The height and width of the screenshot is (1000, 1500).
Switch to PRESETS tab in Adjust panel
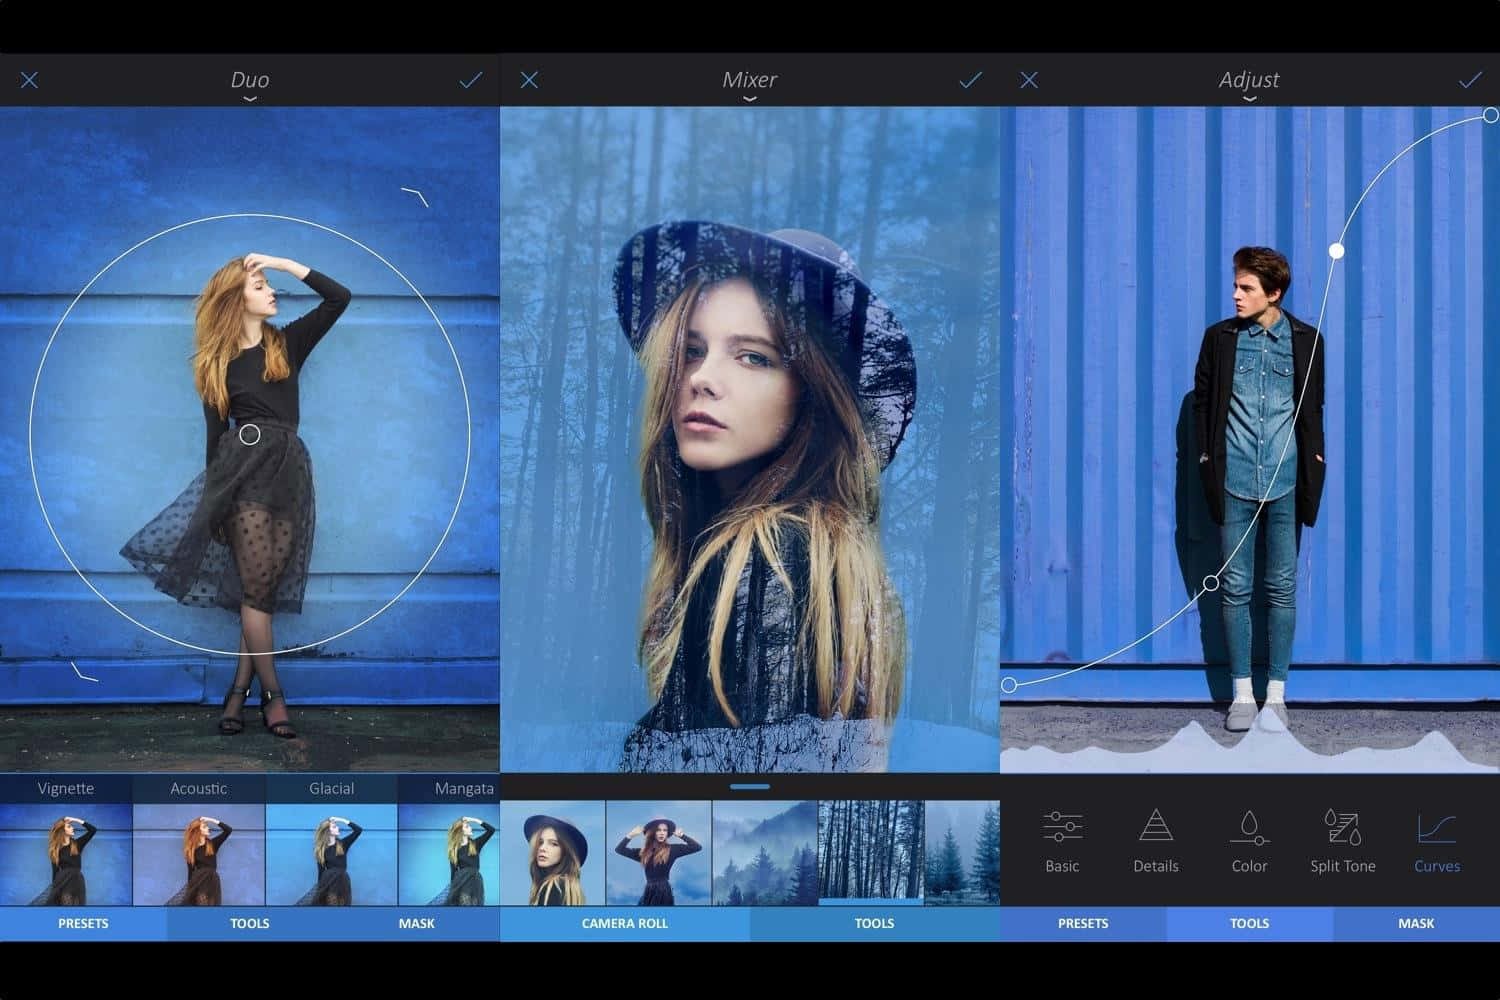(x=1083, y=923)
